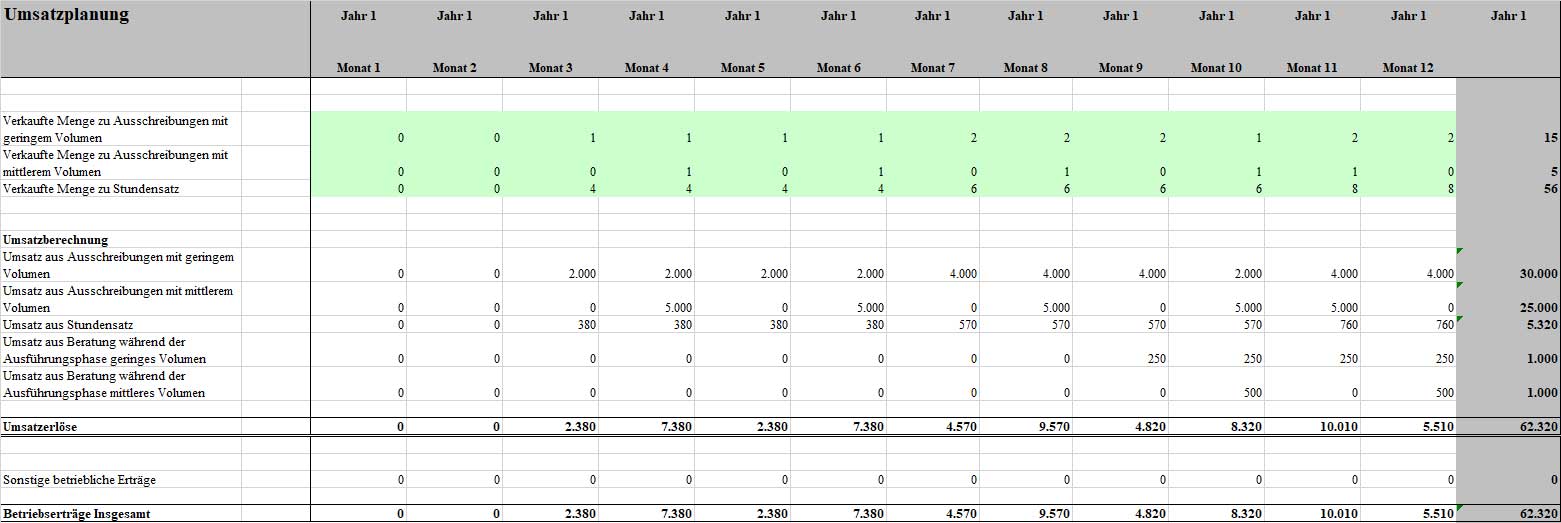Select the Monat 4 header cell
The width and height of the screenshot is (1561, 523).
click(x=646, y=68)
